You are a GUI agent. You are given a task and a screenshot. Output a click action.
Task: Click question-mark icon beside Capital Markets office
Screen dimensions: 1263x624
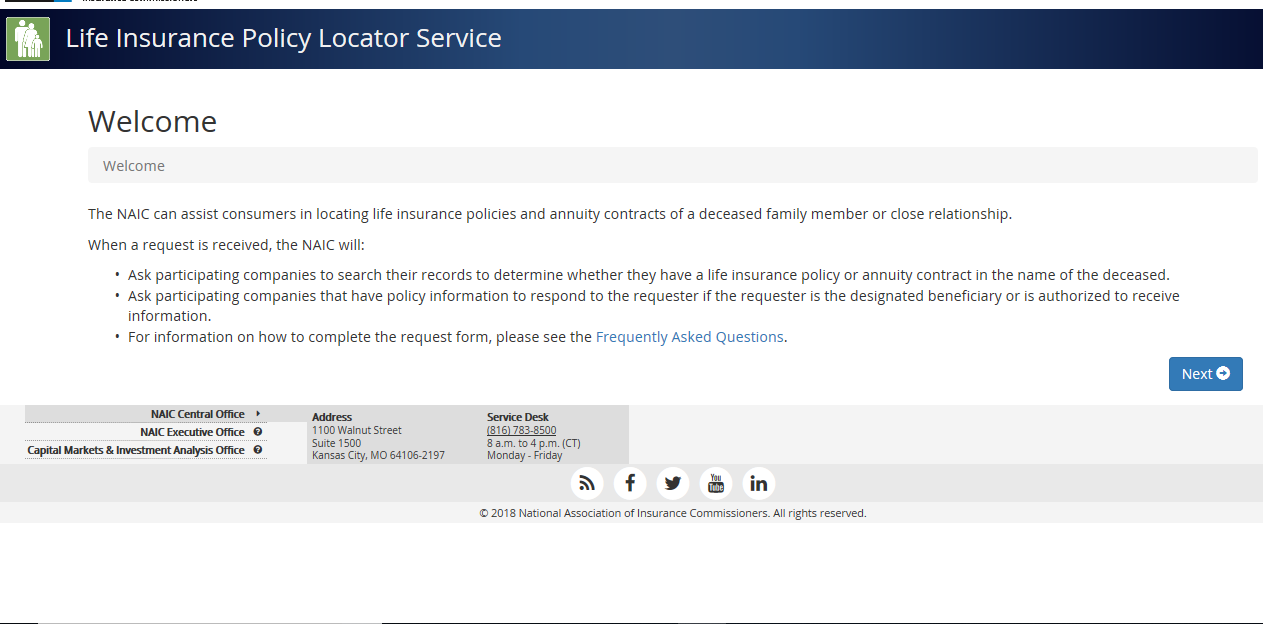pos(258,450)
